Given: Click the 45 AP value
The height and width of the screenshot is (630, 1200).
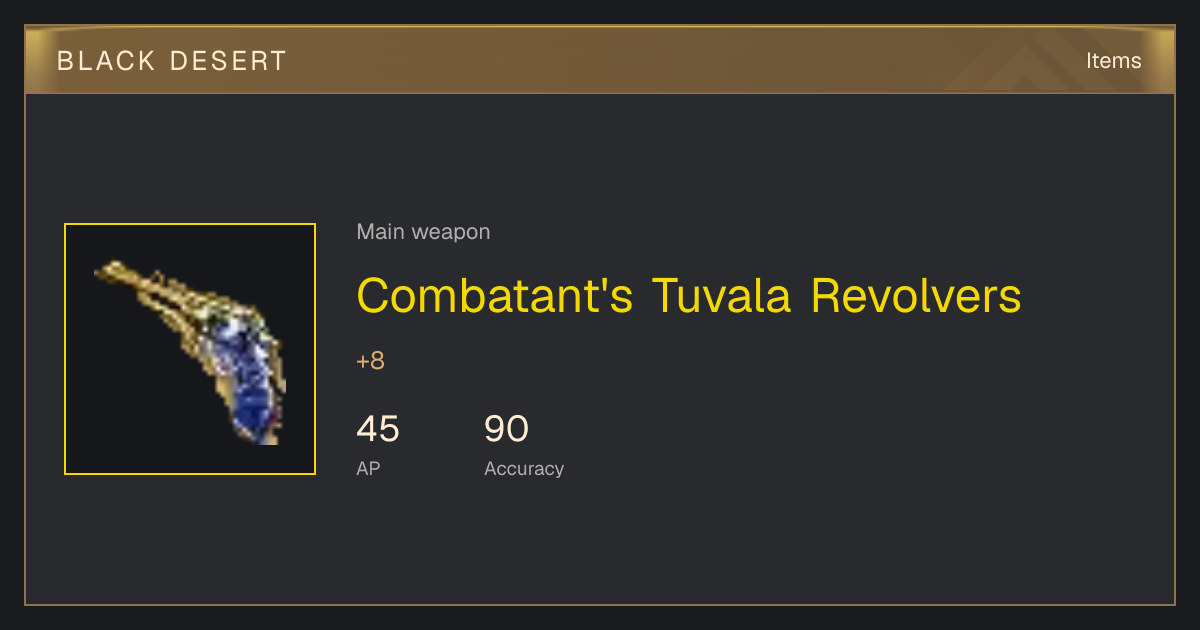Looking at the screenshot, I should 378,429.
